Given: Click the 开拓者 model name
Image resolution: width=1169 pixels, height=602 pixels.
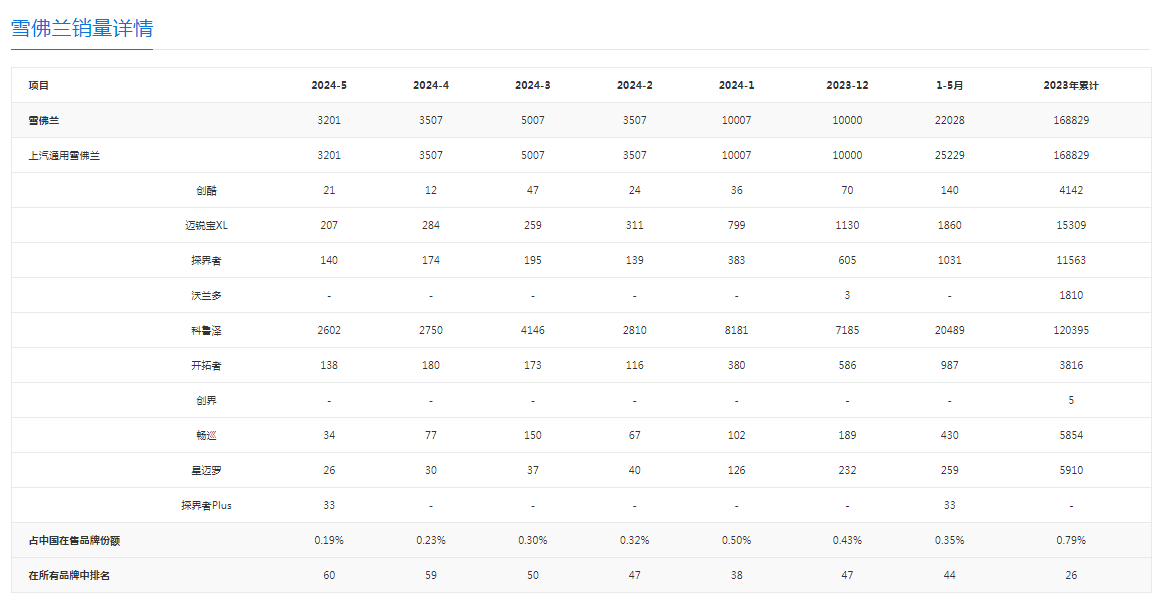Looking at the screenshot, I should (x=207, y=365).
